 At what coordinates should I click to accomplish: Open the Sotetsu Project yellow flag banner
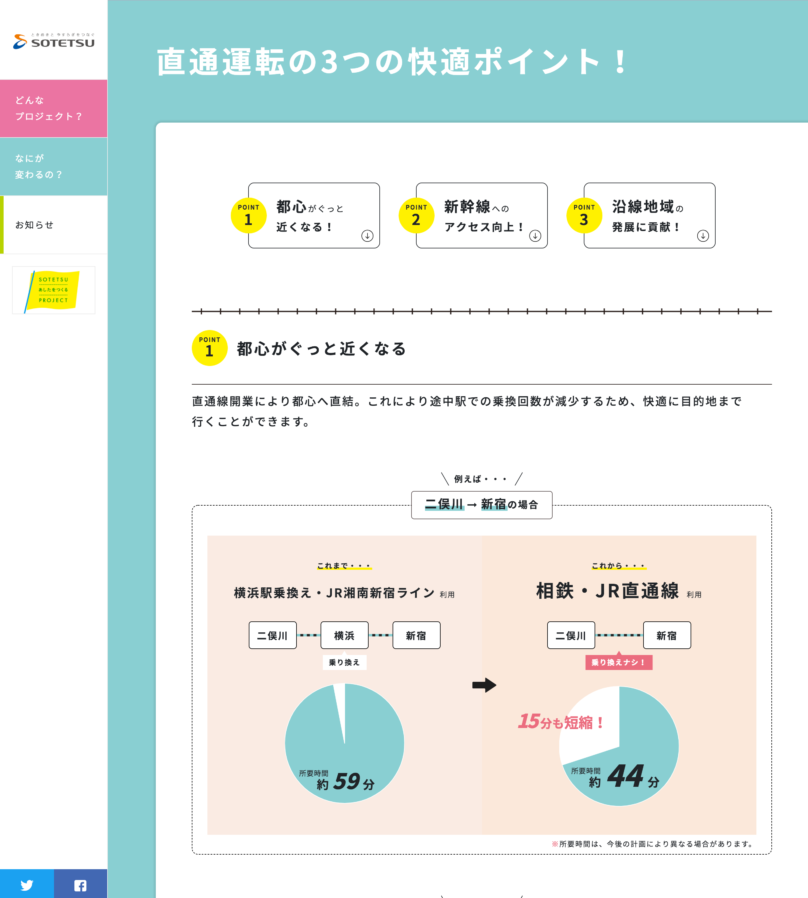pos(53,290)
